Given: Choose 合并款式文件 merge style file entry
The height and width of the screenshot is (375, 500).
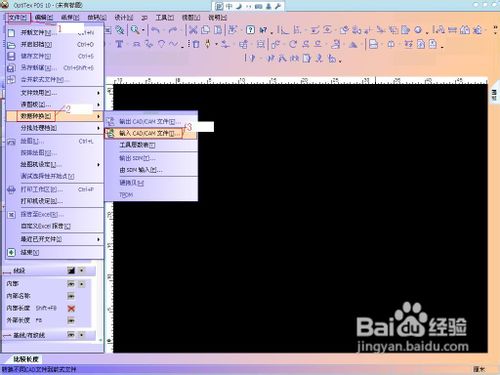Looking at the screenshot, I should coord(55,80).
